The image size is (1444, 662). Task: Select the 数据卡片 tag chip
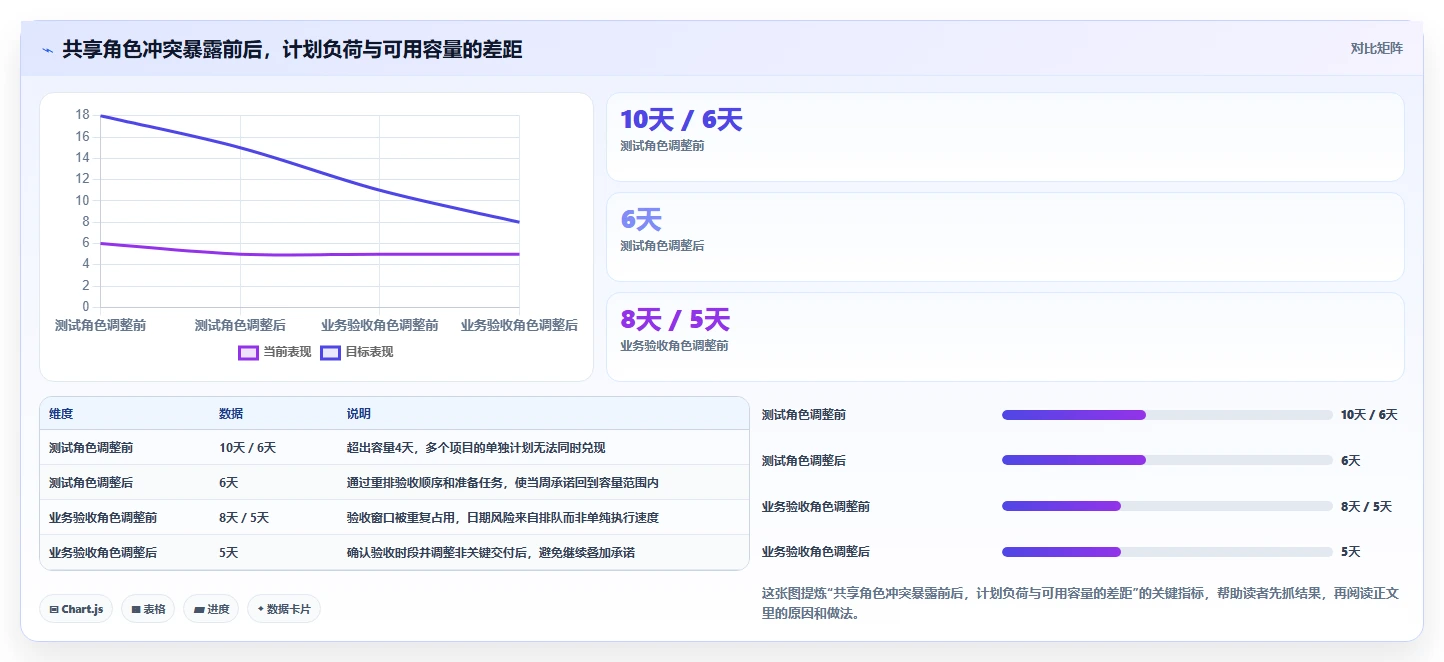coord(284,609)
